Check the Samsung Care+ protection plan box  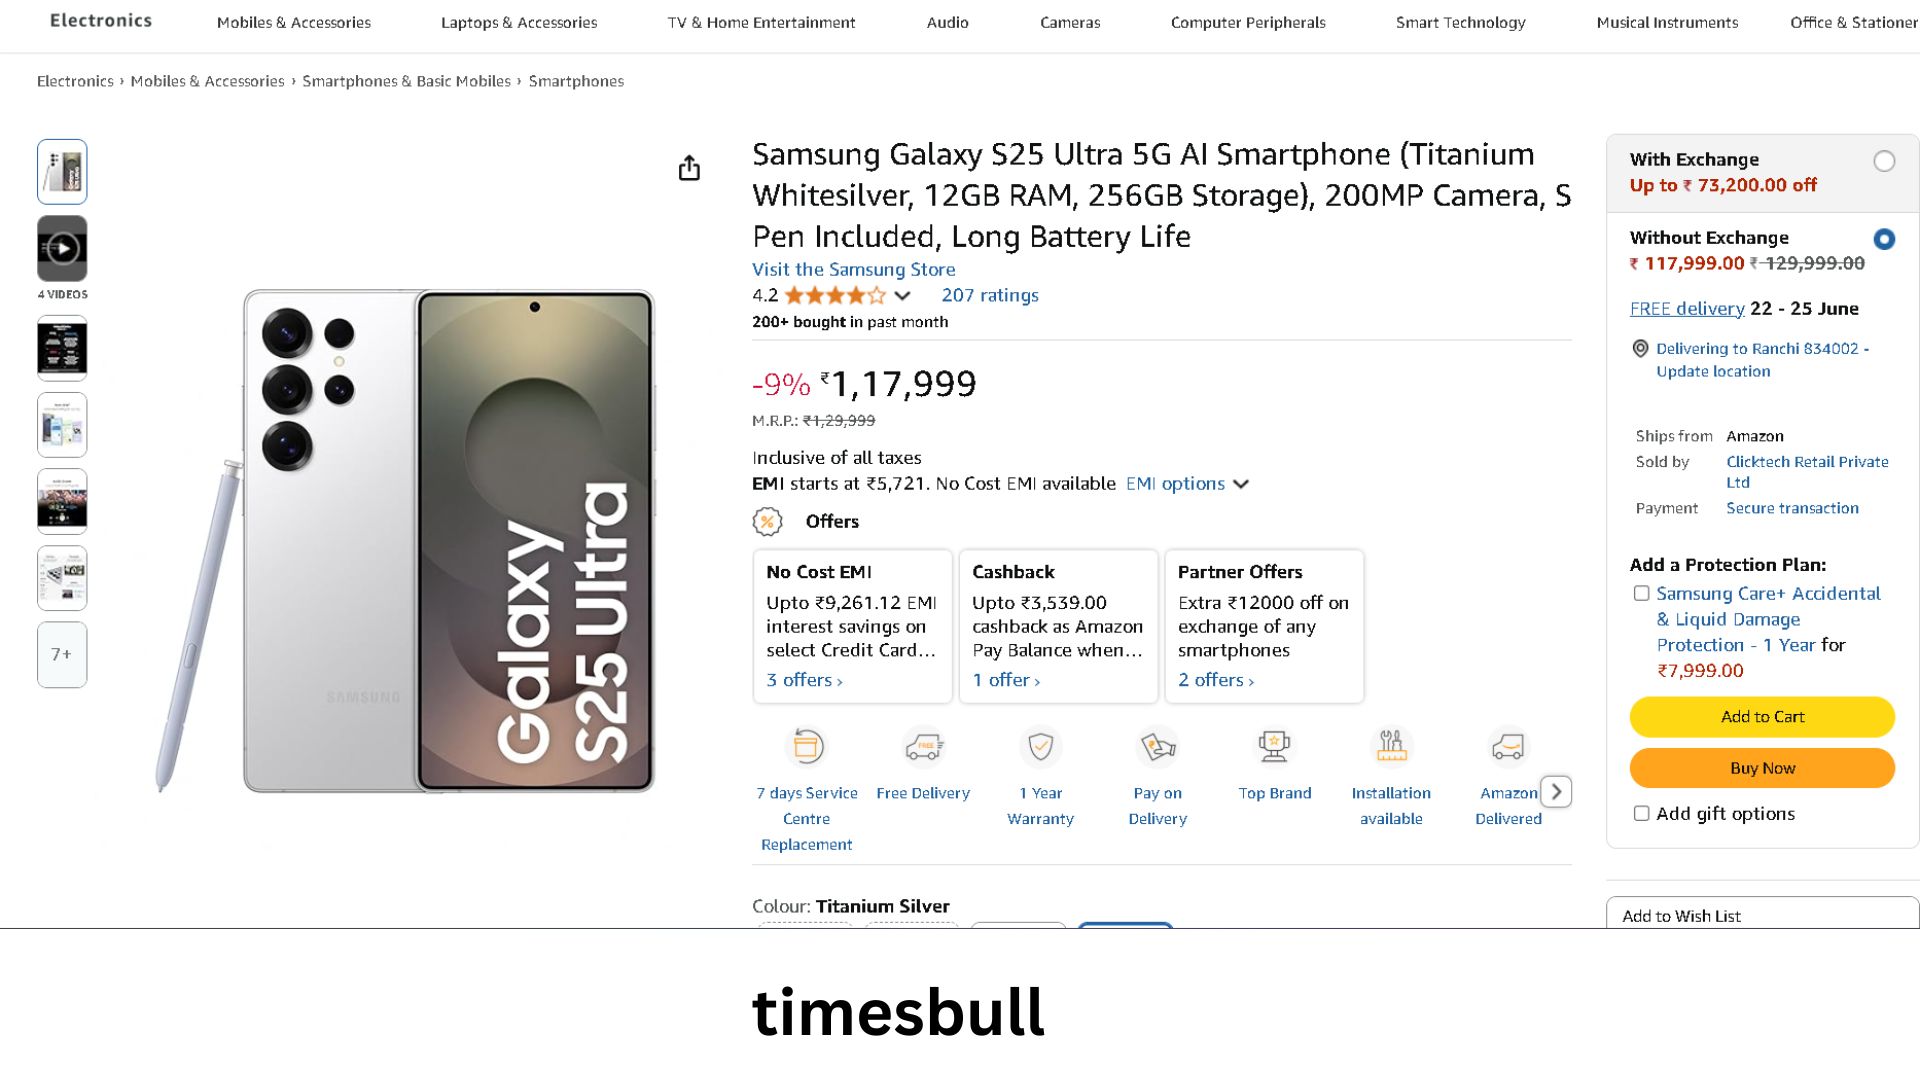click(x=1641, y=594)
